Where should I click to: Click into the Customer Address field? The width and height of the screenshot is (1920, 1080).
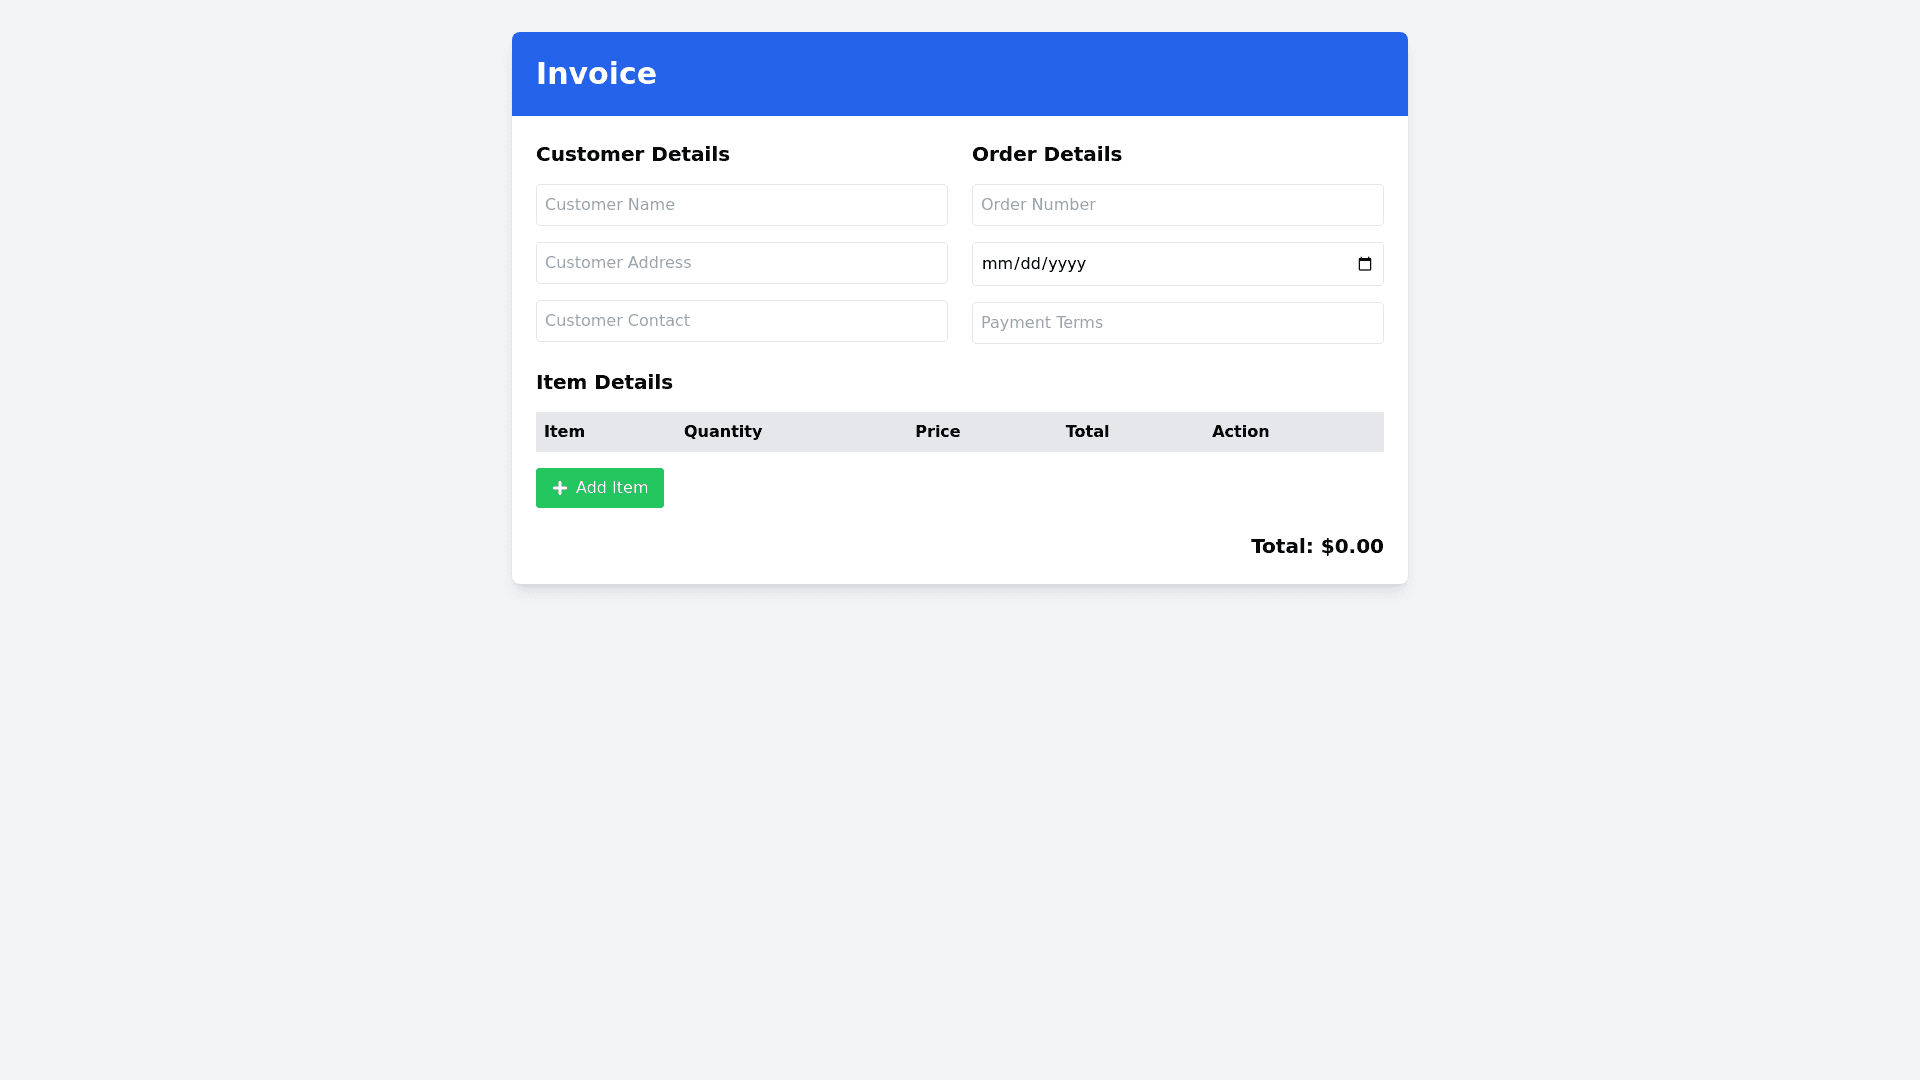click(x=741, y=263)
